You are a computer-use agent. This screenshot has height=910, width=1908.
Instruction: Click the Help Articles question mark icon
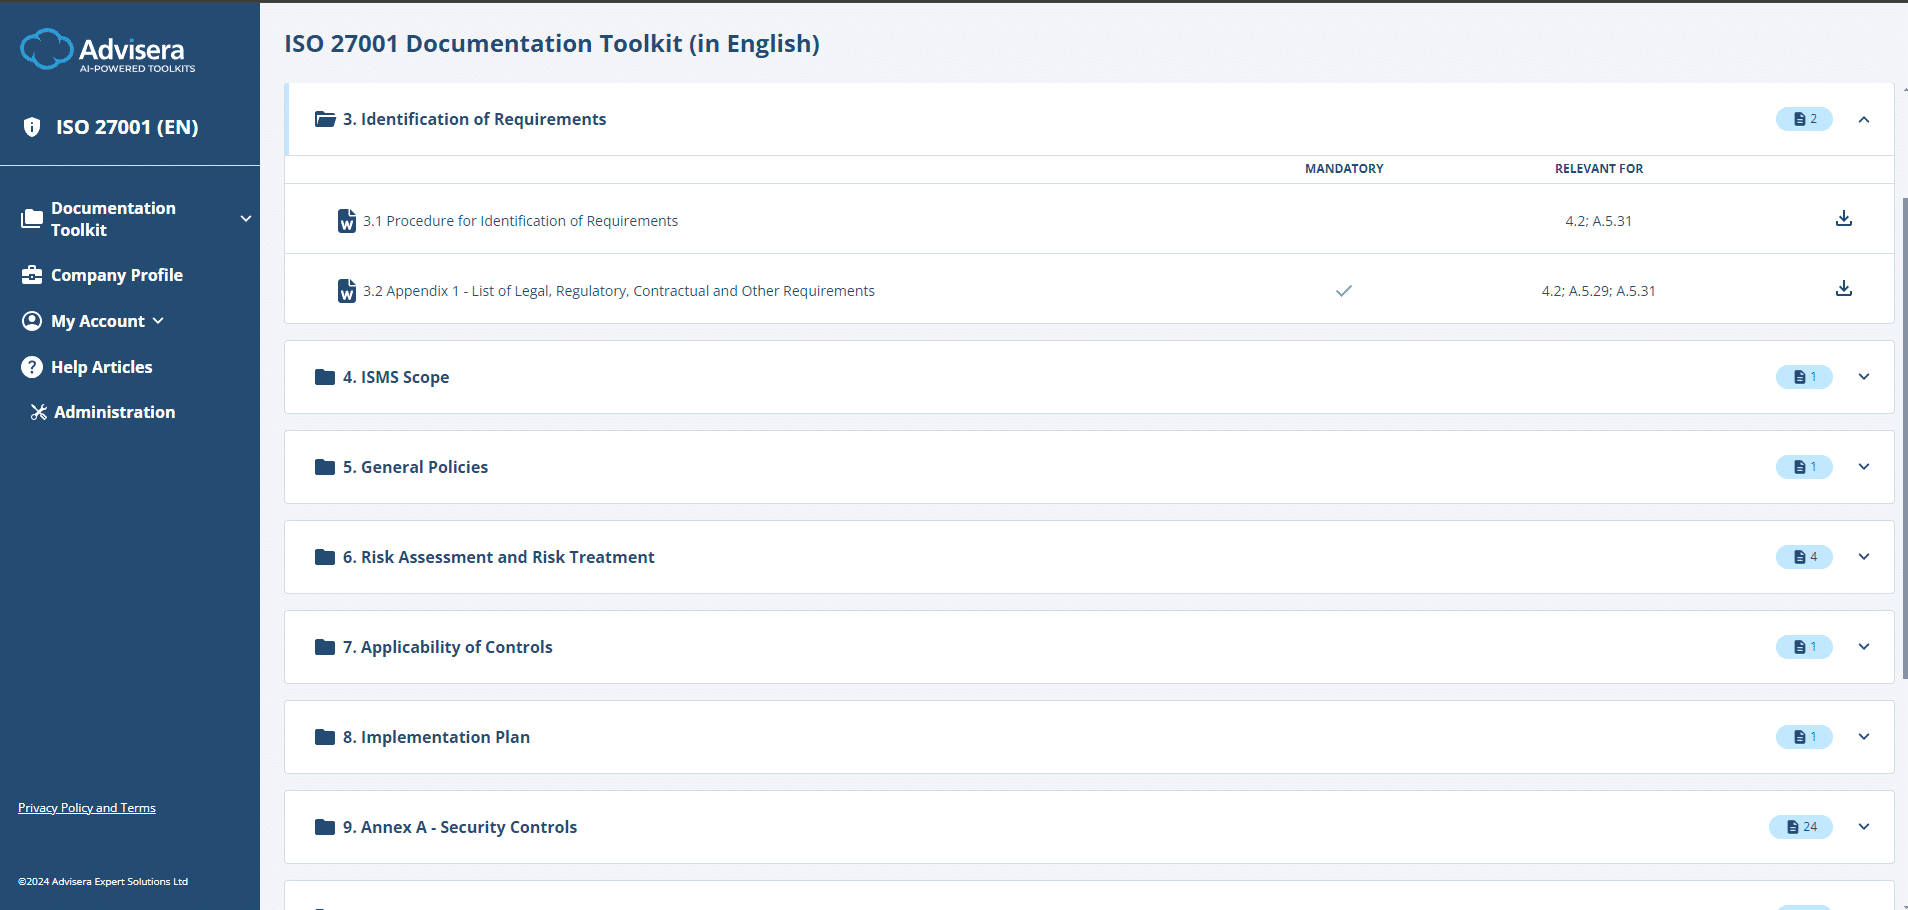tap(32, 367)
